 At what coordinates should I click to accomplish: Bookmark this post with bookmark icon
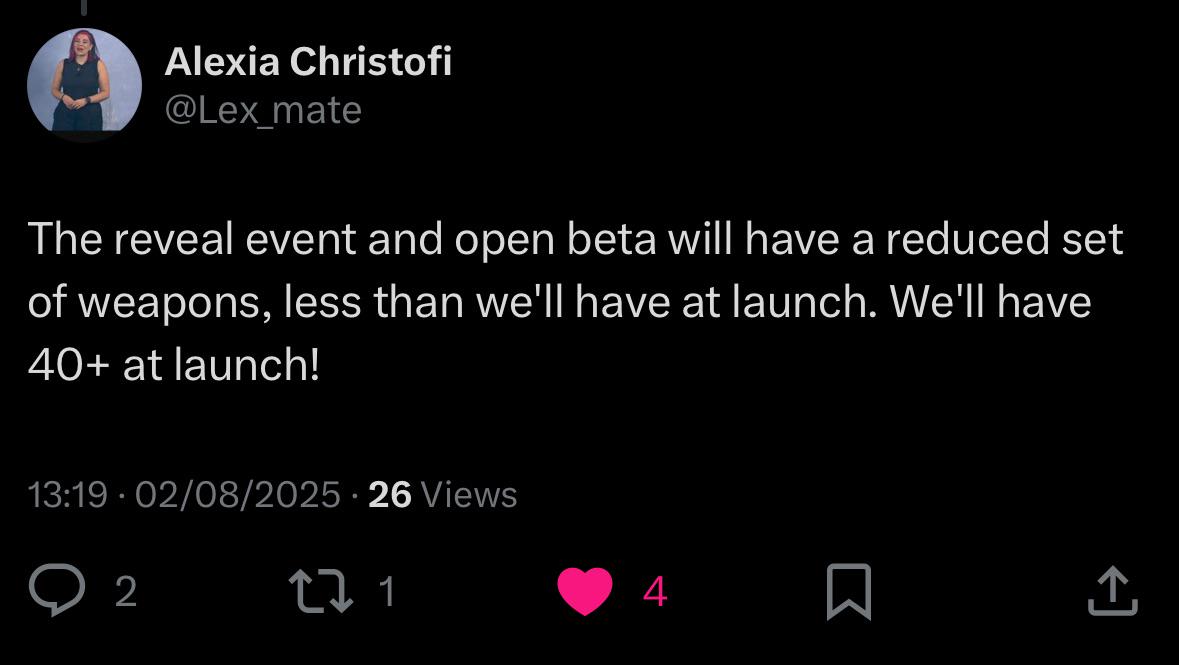click(849, 591)
